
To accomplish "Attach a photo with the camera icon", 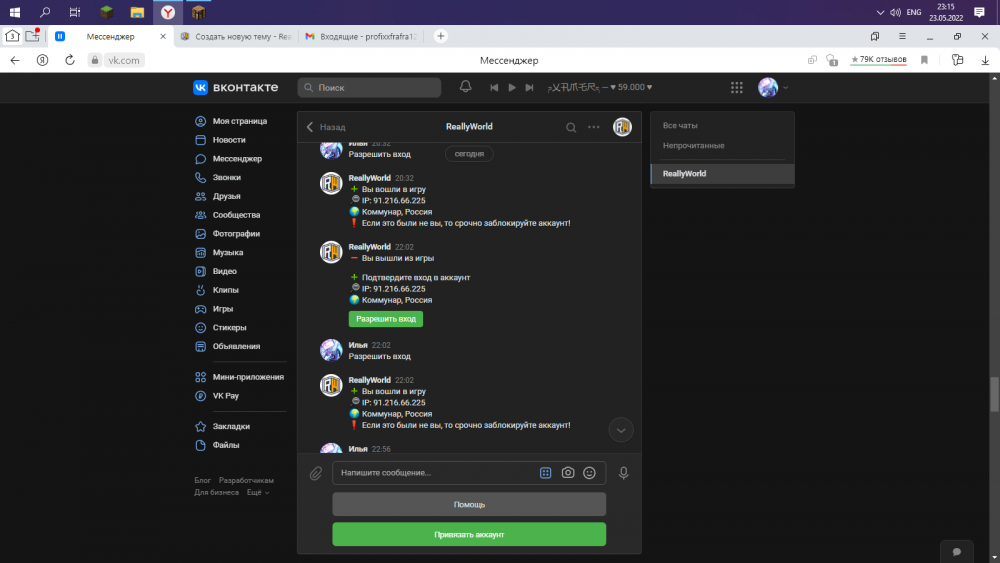I will tap(568, 472).
